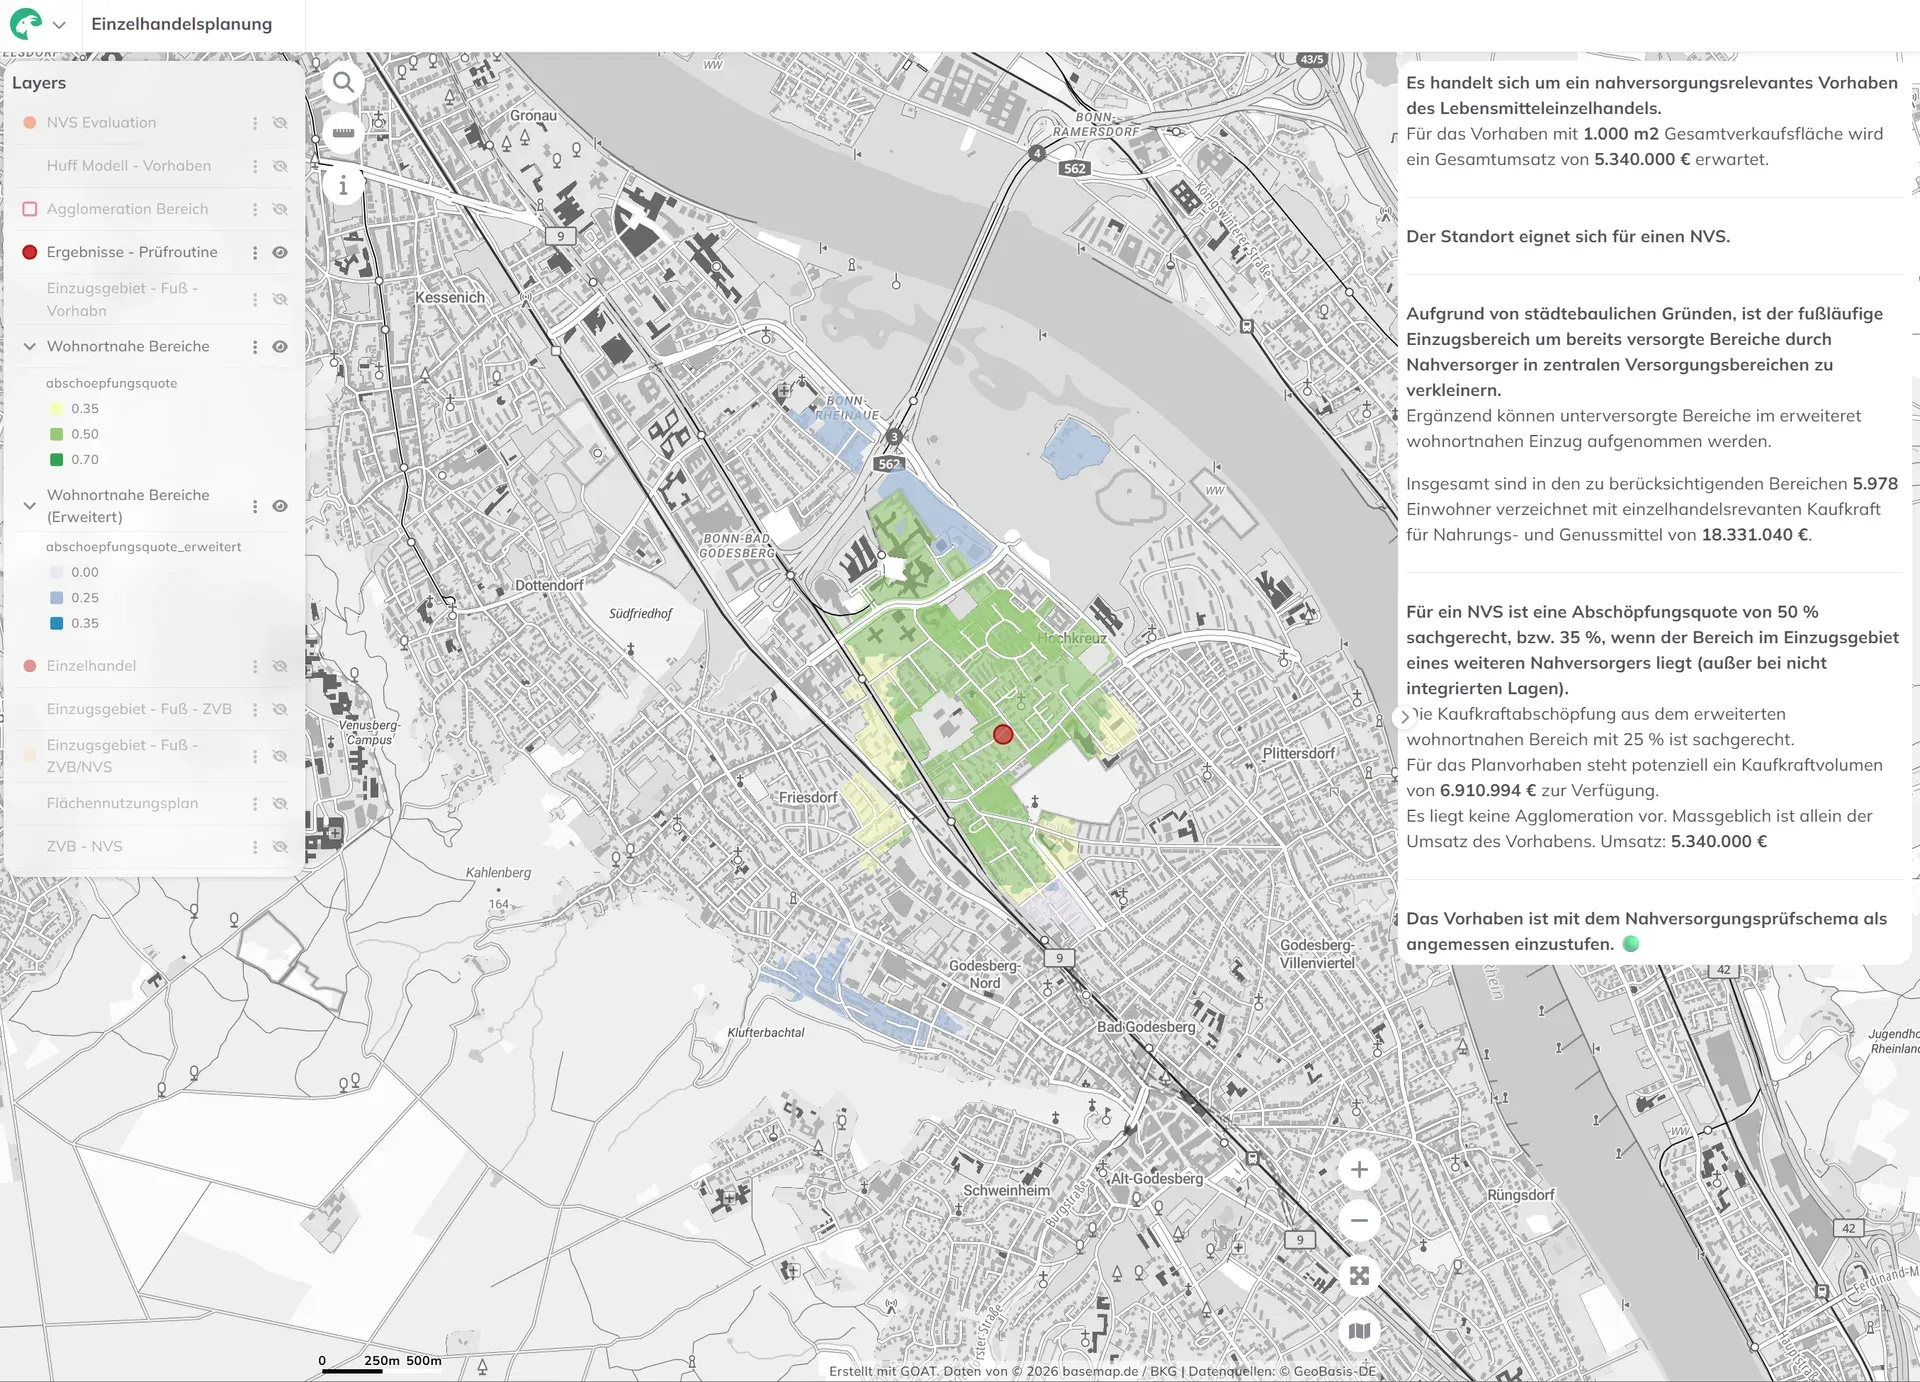Image resolution: width=1920 pixels, height=1382 pixels.
Task: Show the NVS Evaluation layer
Action: coord(280,123)
